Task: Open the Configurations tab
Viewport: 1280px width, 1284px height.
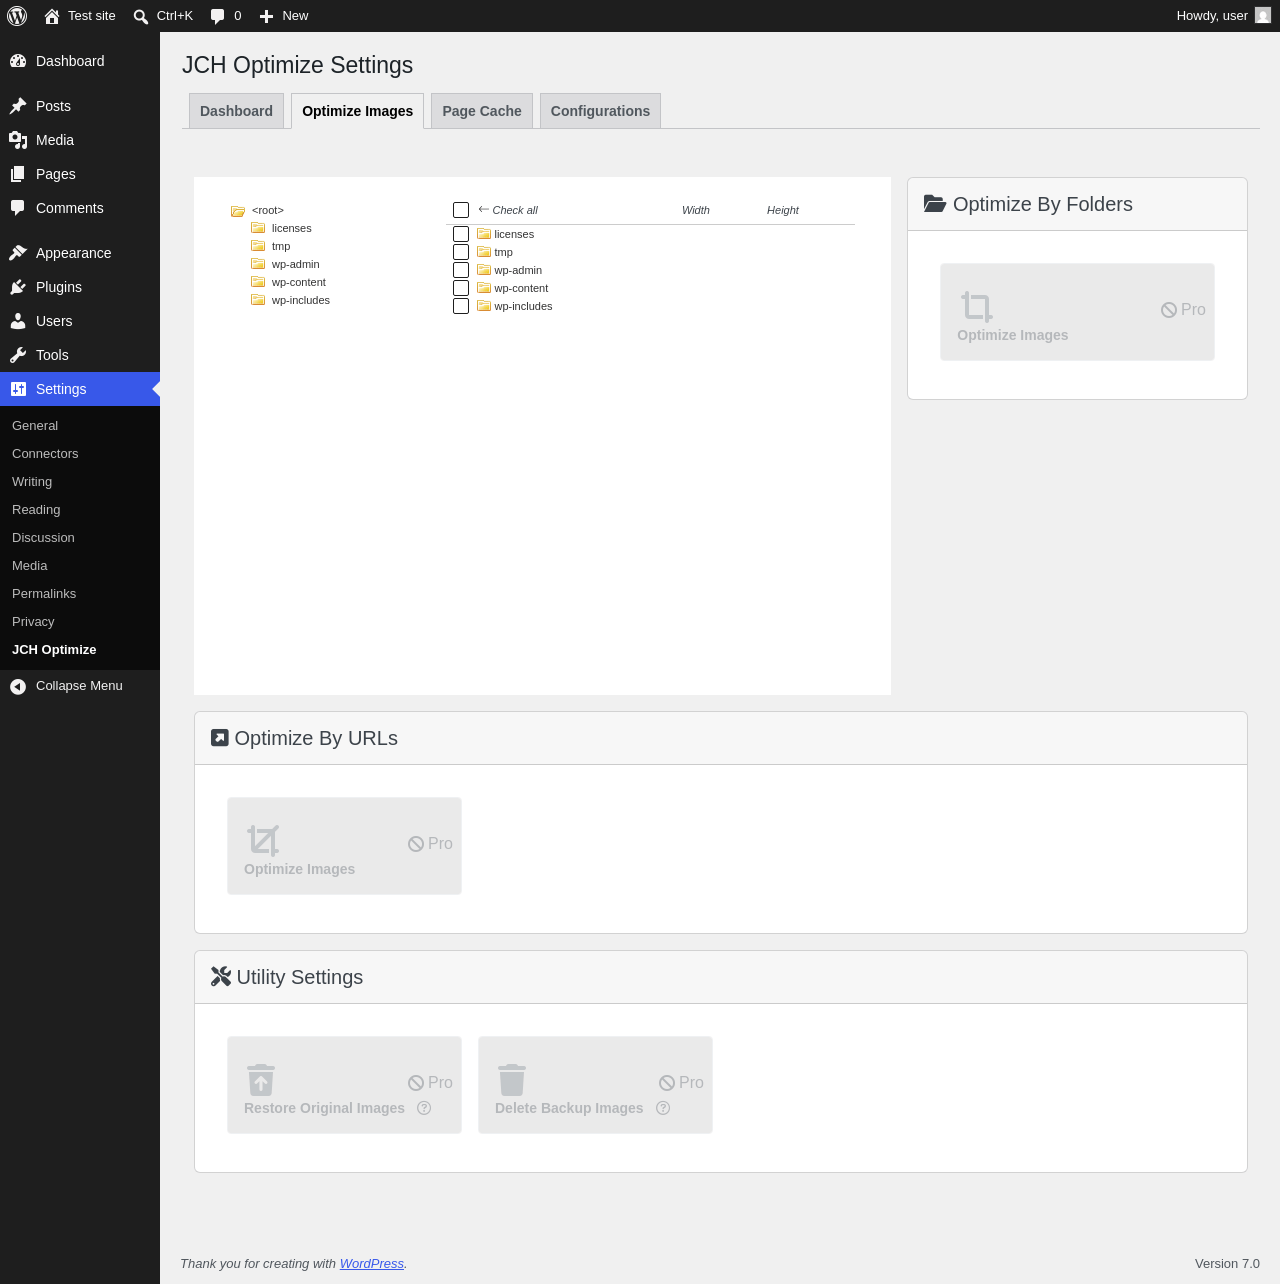Action: coord(600,111)
